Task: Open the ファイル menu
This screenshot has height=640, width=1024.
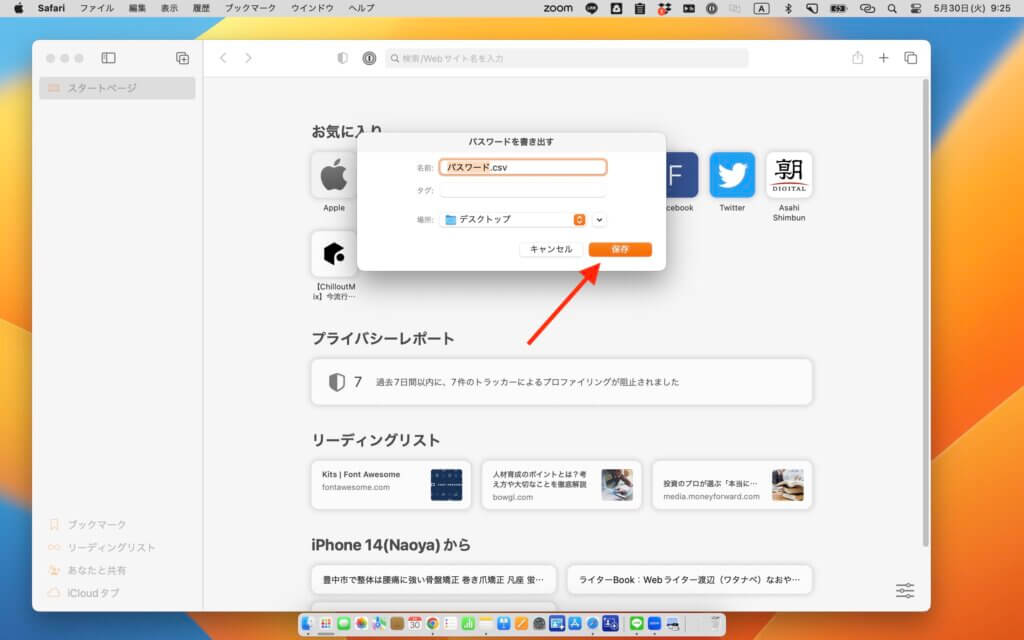Action: 97,8
